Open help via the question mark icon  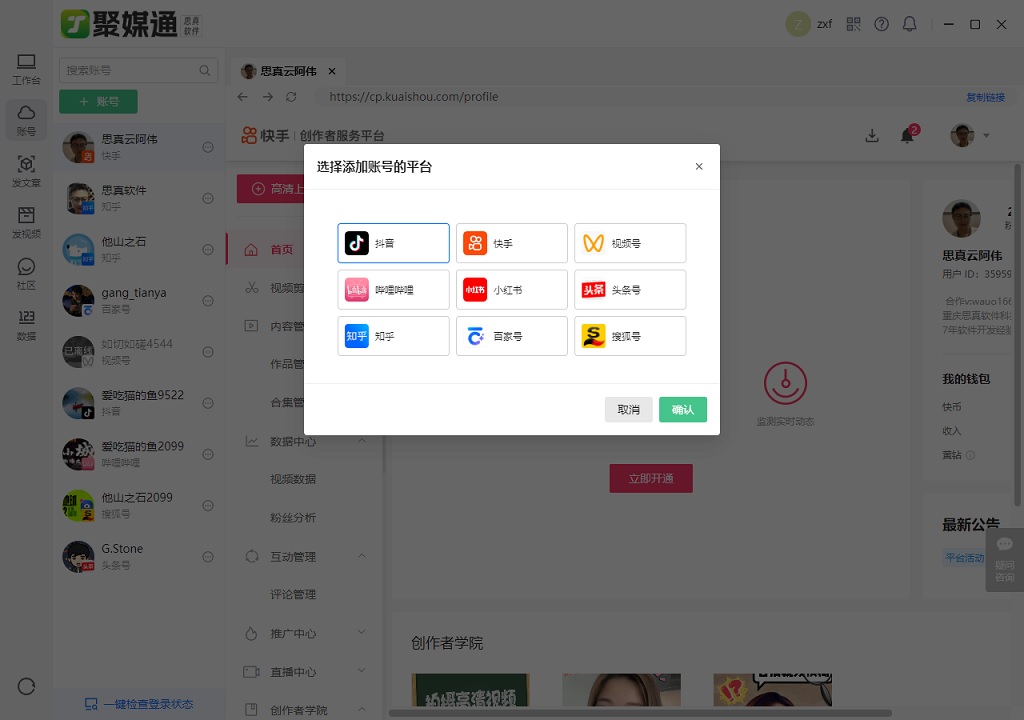tap(881, 23)
